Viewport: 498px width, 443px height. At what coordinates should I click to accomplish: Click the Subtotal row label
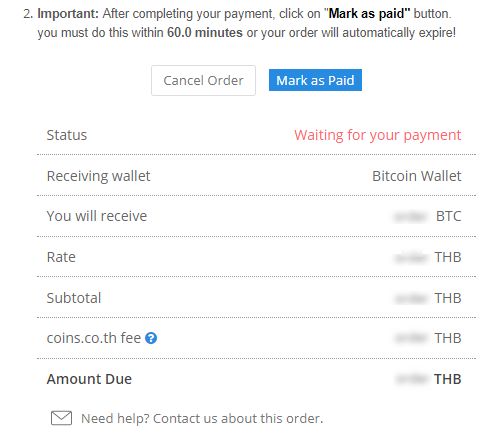(x=74, y=298)
